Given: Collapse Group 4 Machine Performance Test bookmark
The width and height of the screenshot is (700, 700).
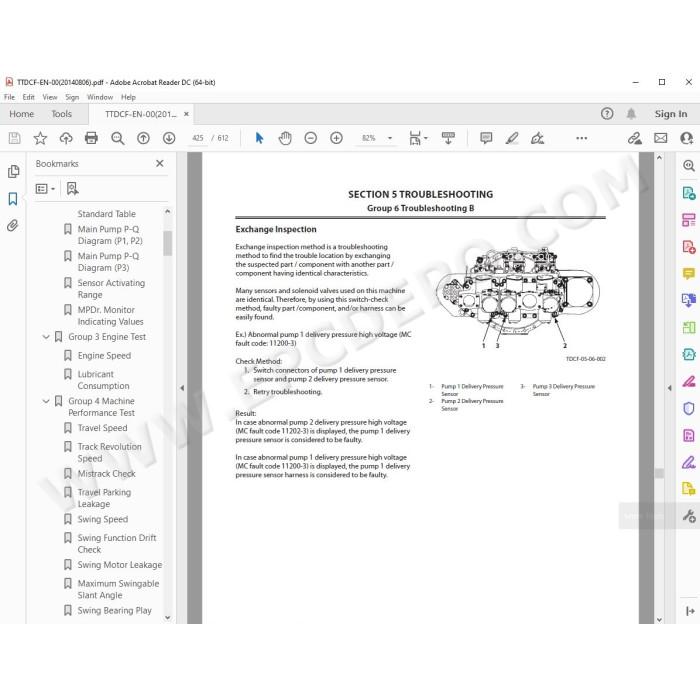Looking at the screenshot, I should point(46,401).
